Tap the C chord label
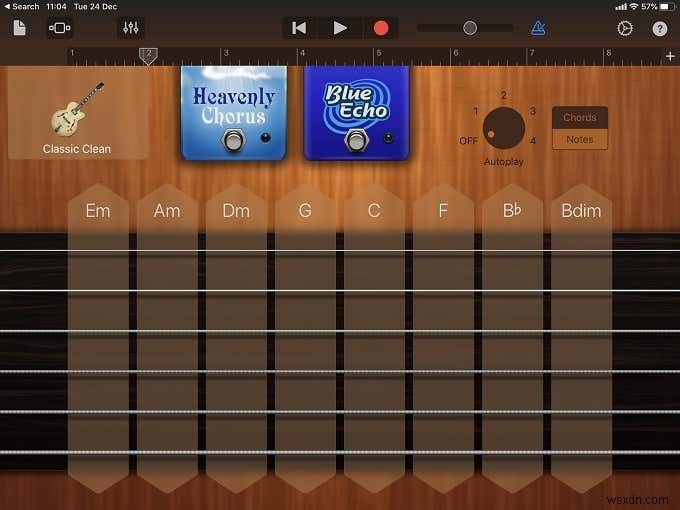The image size is (680, 510). pyautogui.click(x=374, y=211)
